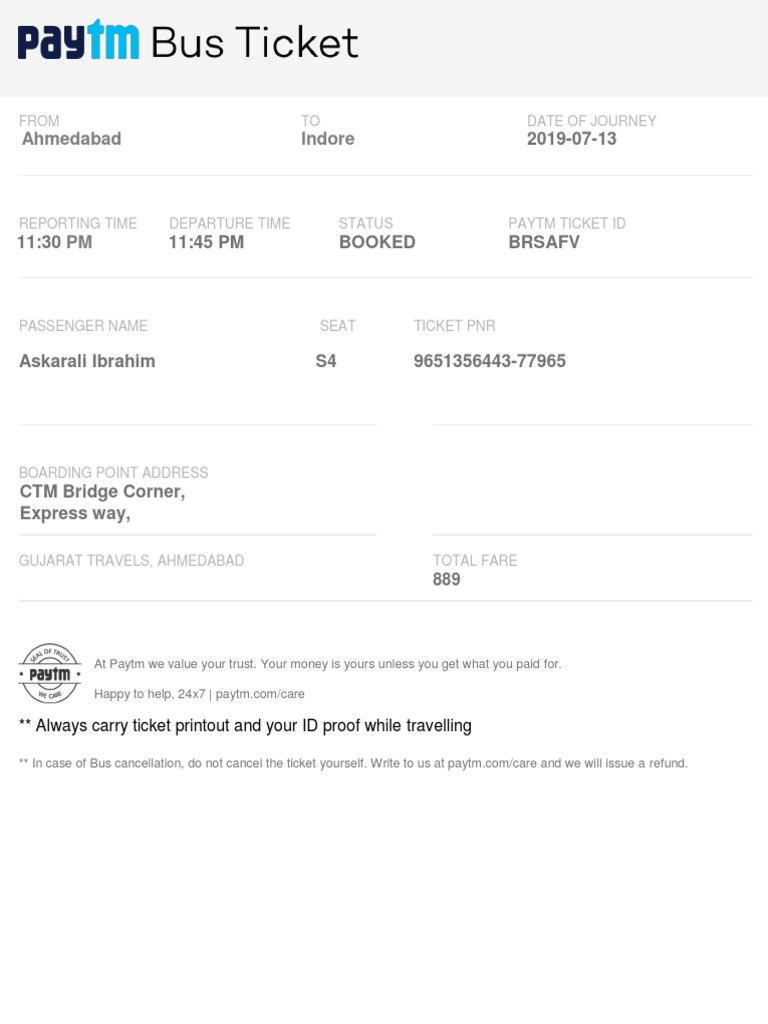The image size is (768, 1024).
Task: Select the Ahmedabad origin city text
Action: pos(71,139)
